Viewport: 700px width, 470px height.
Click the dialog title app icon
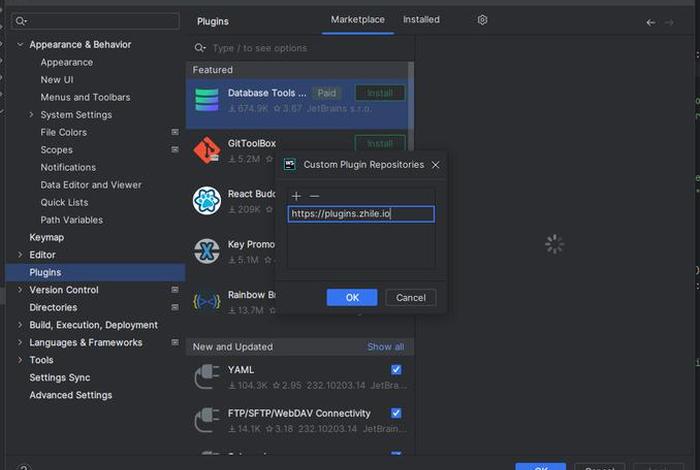pyautogui.click(x=290, y=165)
